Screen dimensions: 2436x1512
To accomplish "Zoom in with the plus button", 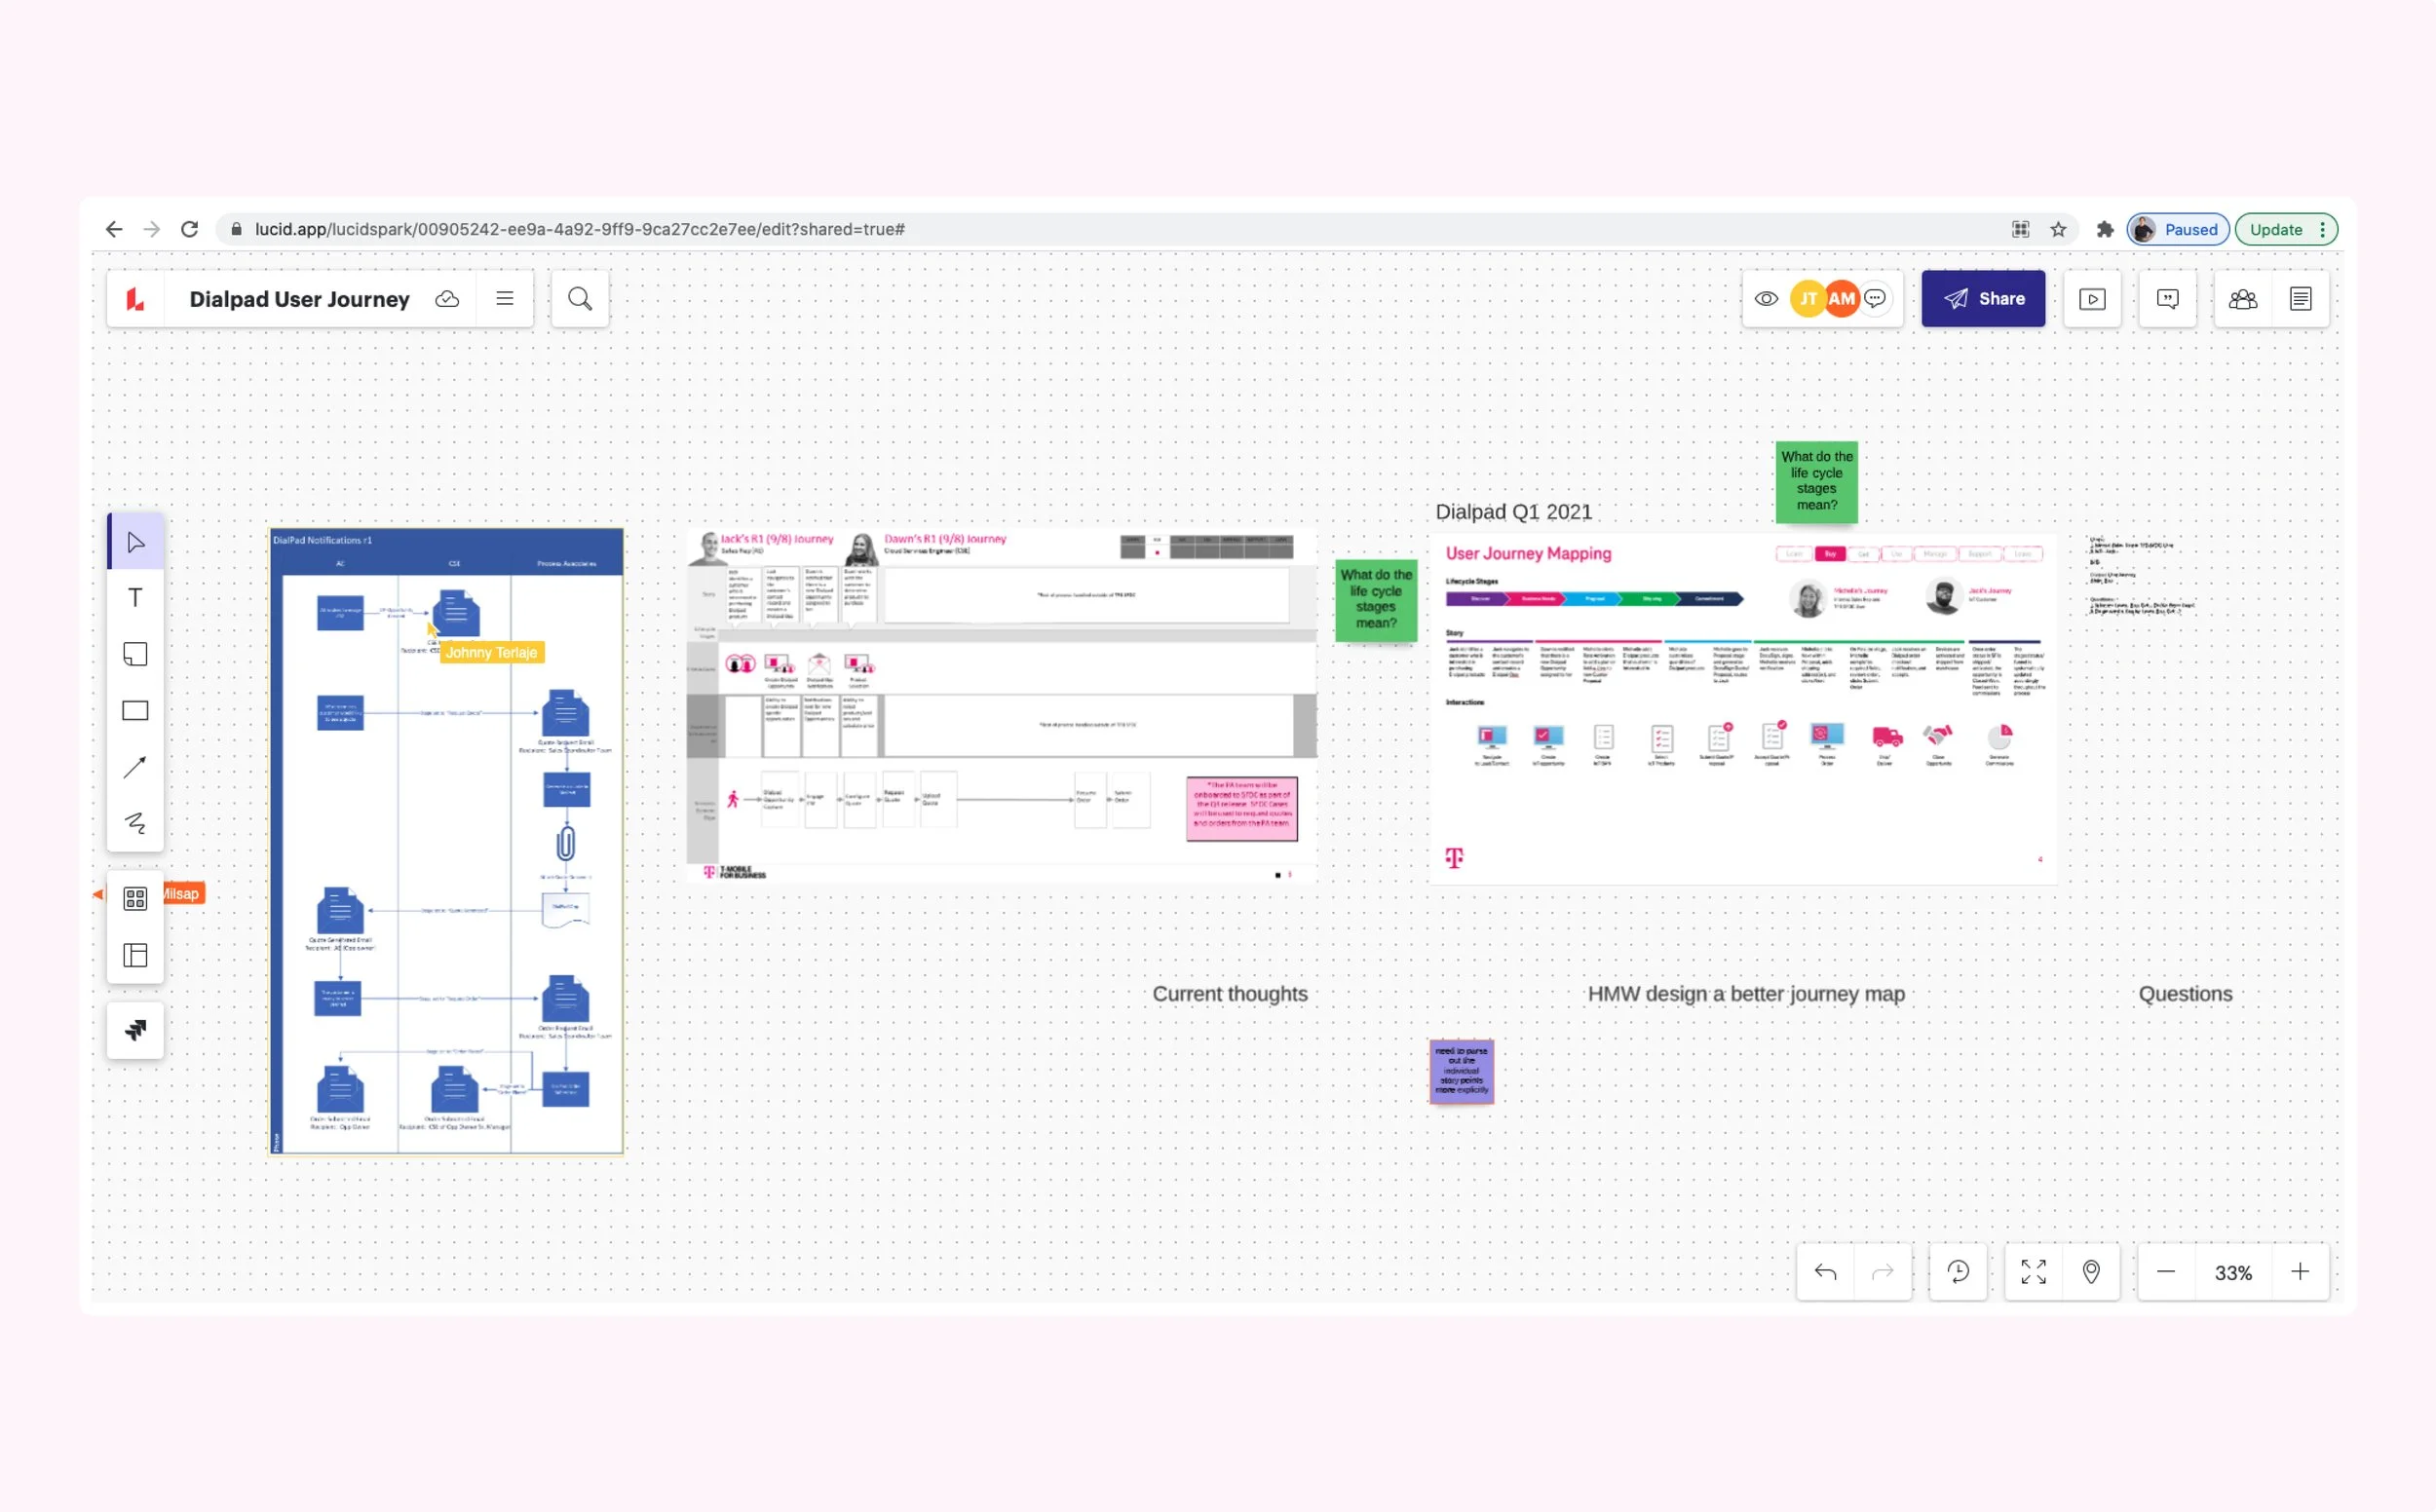I will [x=2300, y=1272].
